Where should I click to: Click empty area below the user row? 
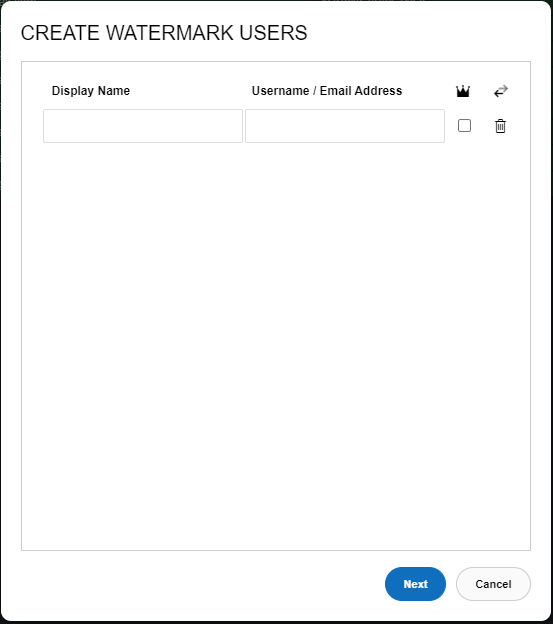(276, 342)
